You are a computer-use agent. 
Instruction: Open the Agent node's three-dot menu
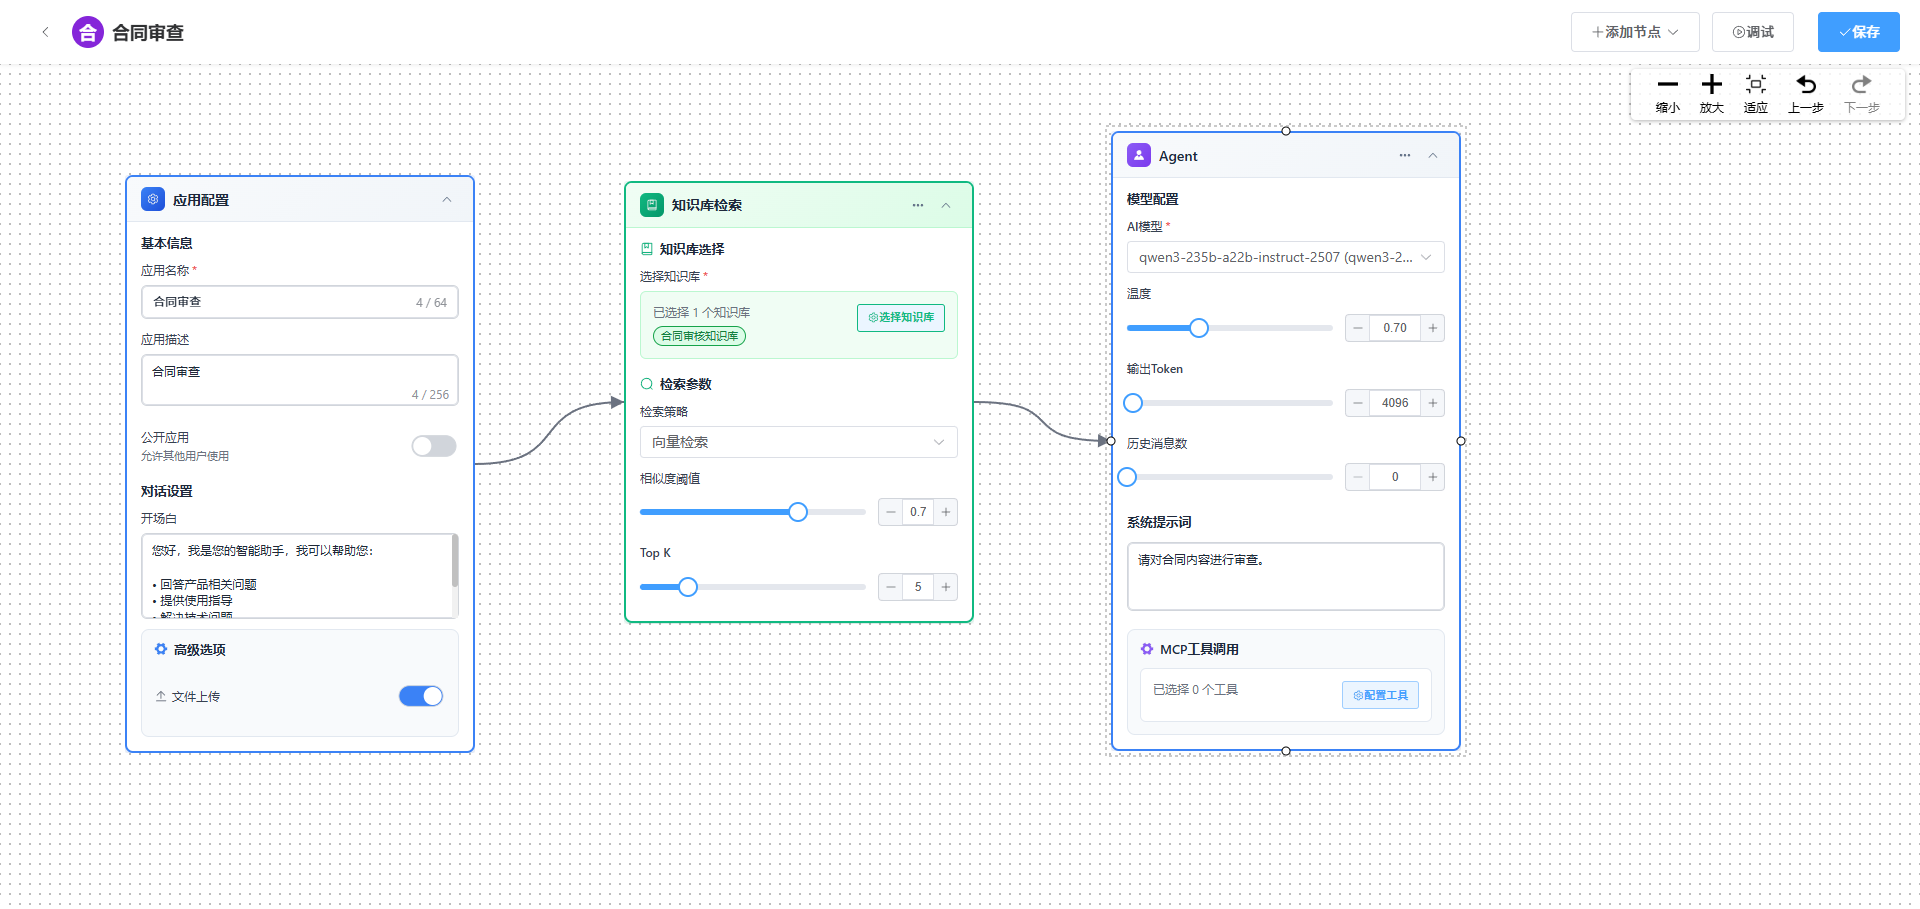tap(1404, 156)
